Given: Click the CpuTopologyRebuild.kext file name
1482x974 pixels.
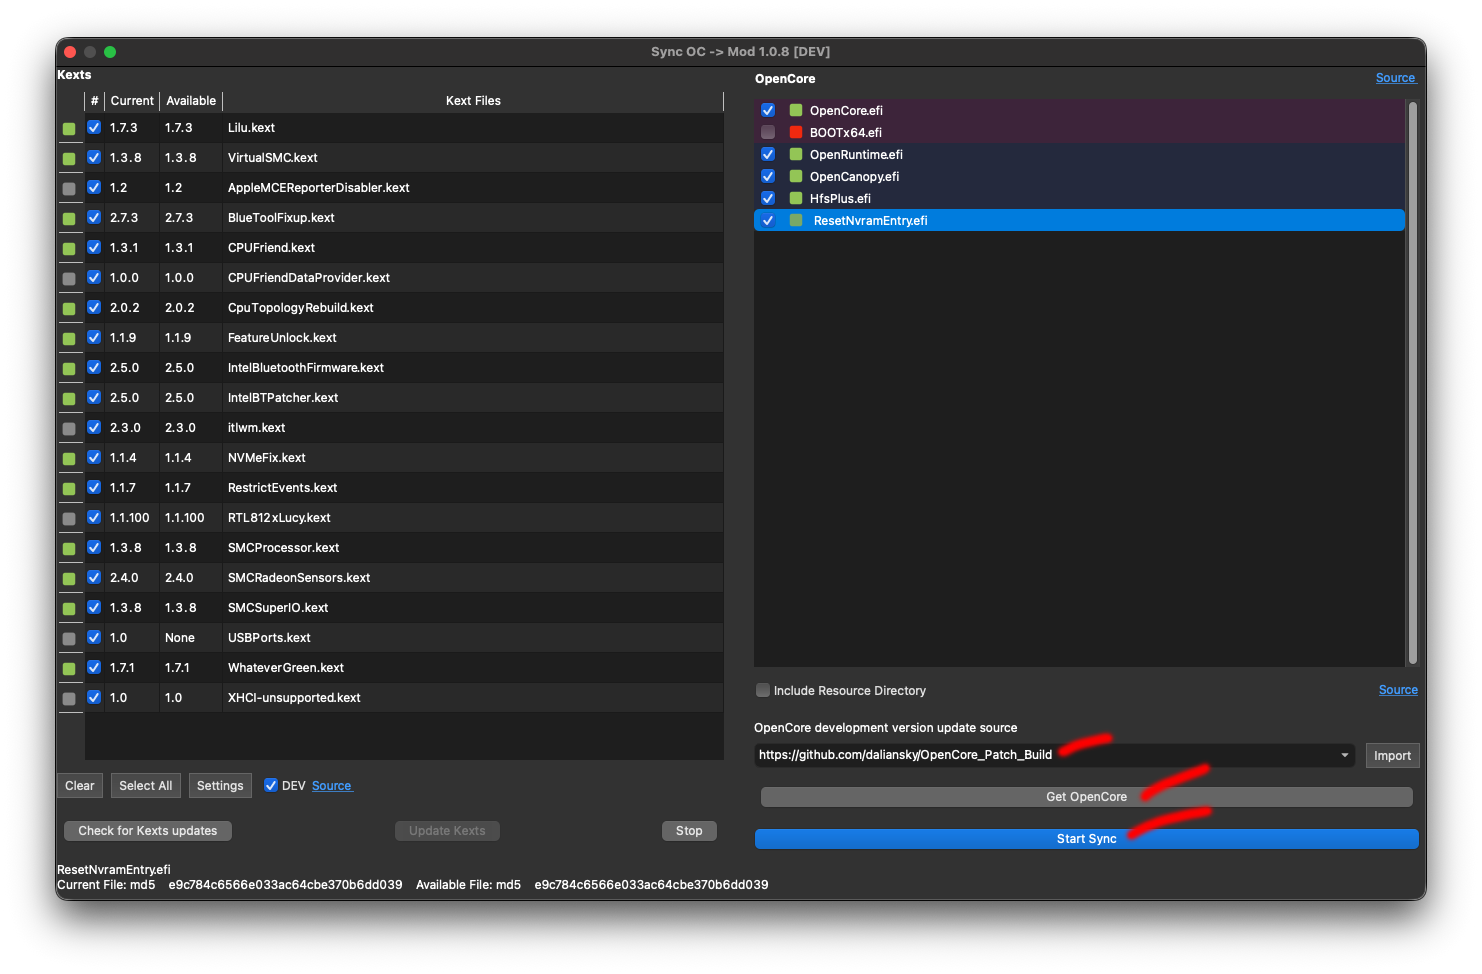Looking at the screenshot, I should click(301, 308).
